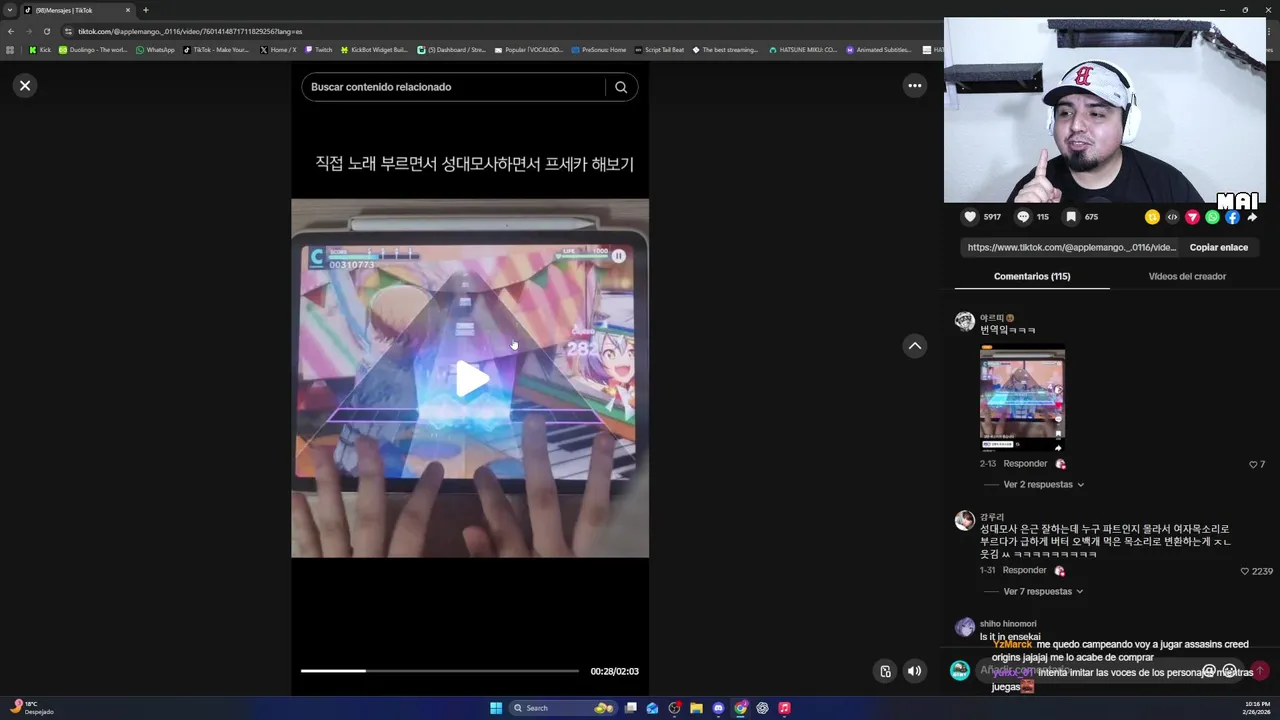Open Home / X bookmark
Image resolution: width=1280 pixels, height=720 pixels.
coord(278,50)
